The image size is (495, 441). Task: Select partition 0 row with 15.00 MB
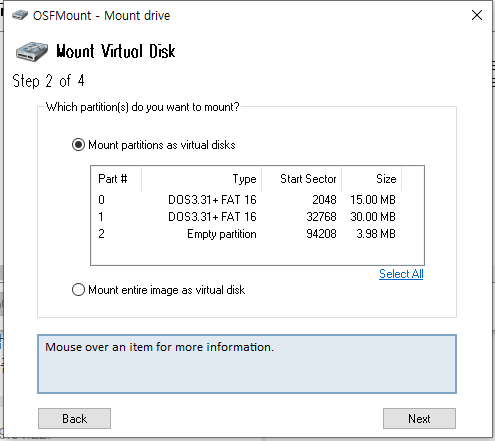coord(247,200)
